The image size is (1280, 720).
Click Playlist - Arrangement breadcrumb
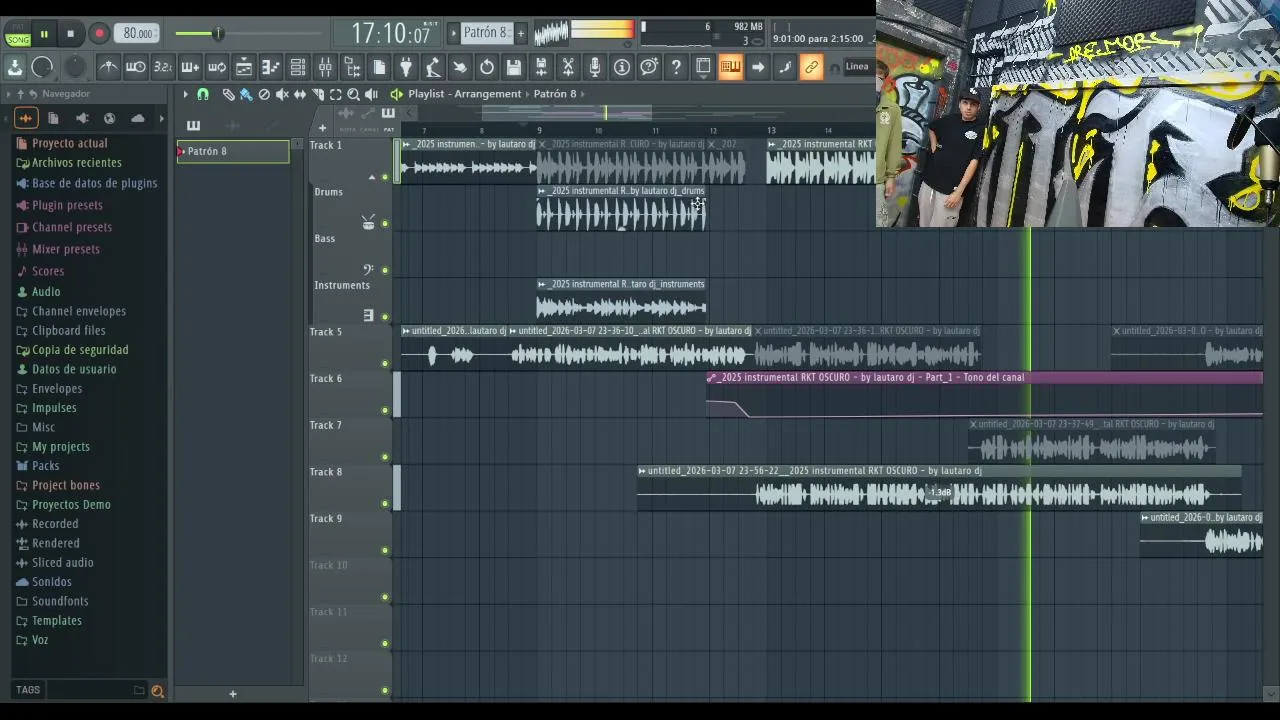click(x=465, y=94)
